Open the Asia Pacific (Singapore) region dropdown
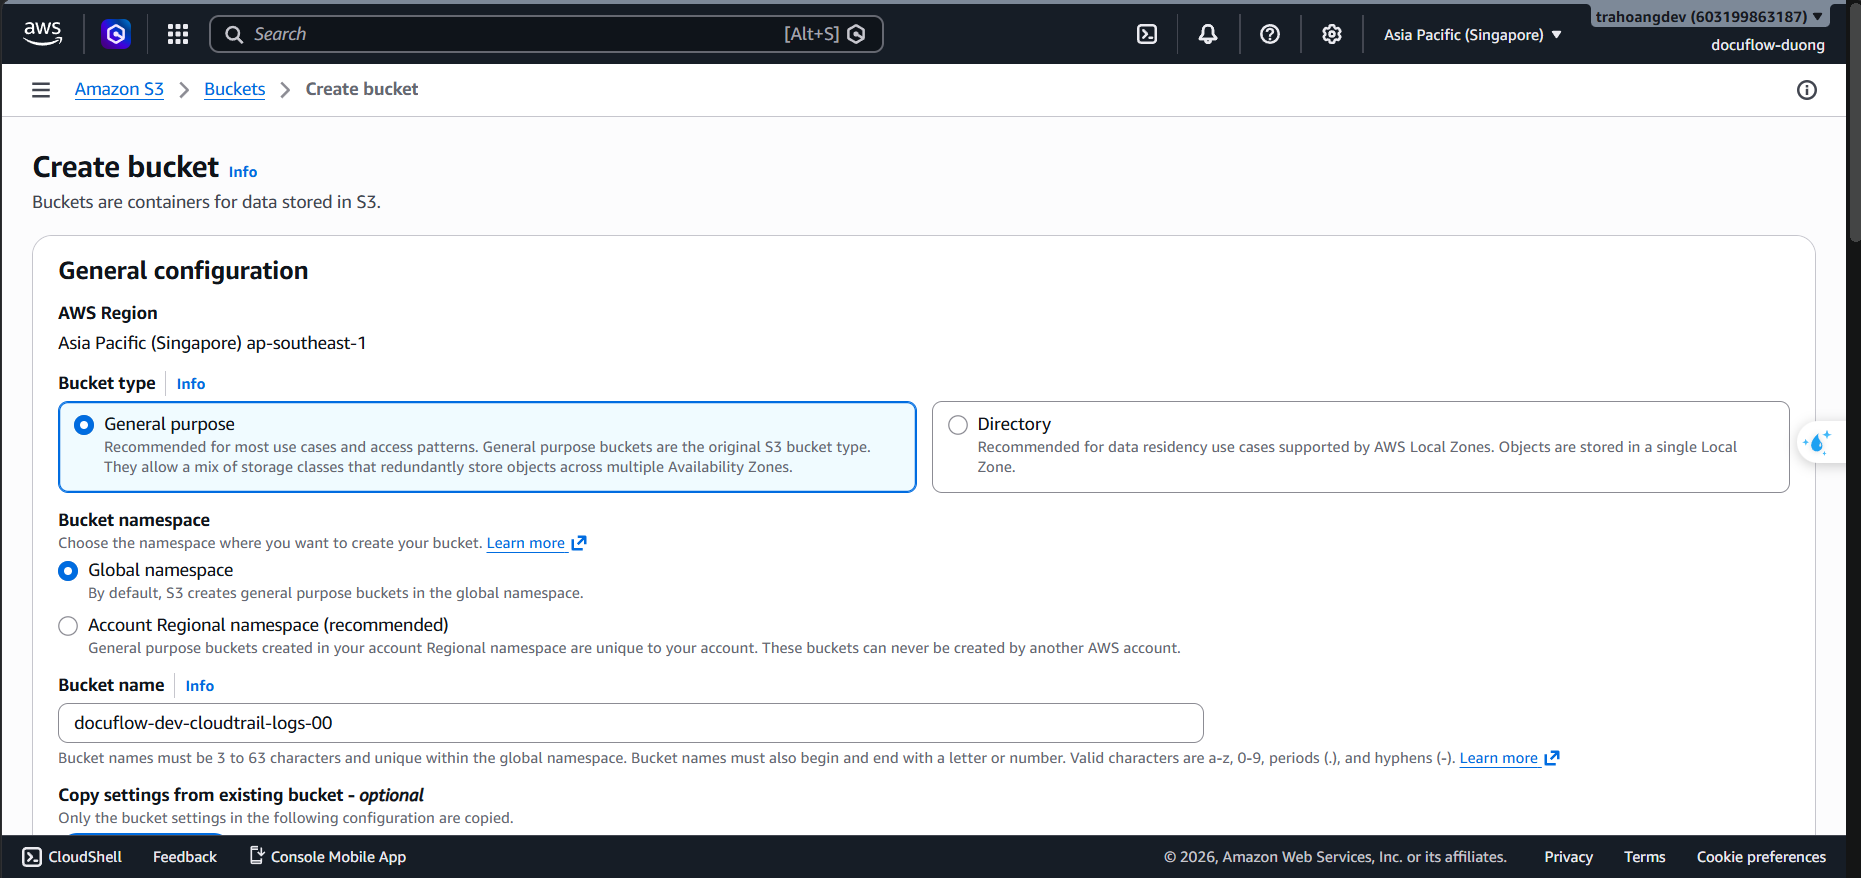1861x878 pixels. point(1473,35)
